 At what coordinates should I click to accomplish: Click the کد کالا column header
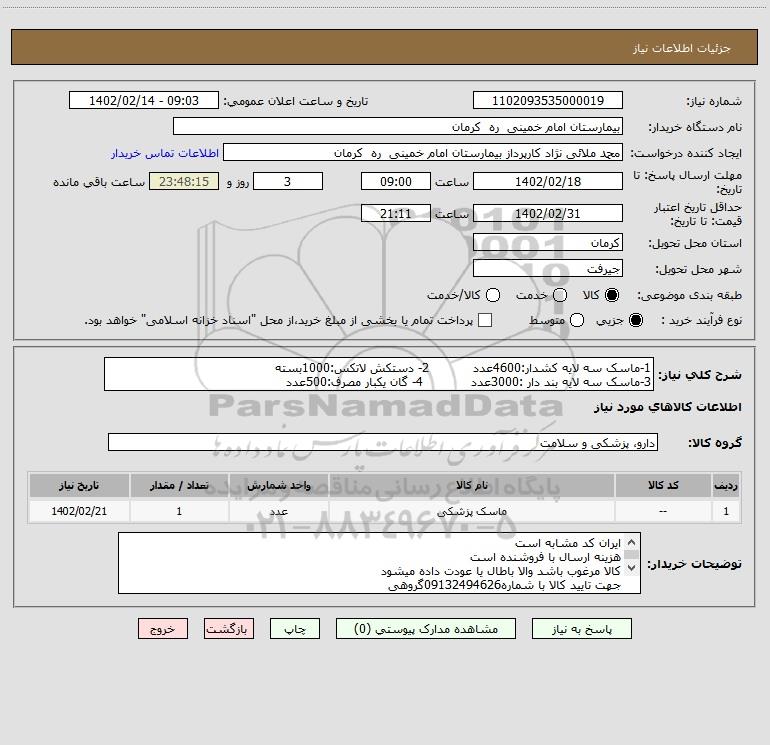(x=663, y=485)
